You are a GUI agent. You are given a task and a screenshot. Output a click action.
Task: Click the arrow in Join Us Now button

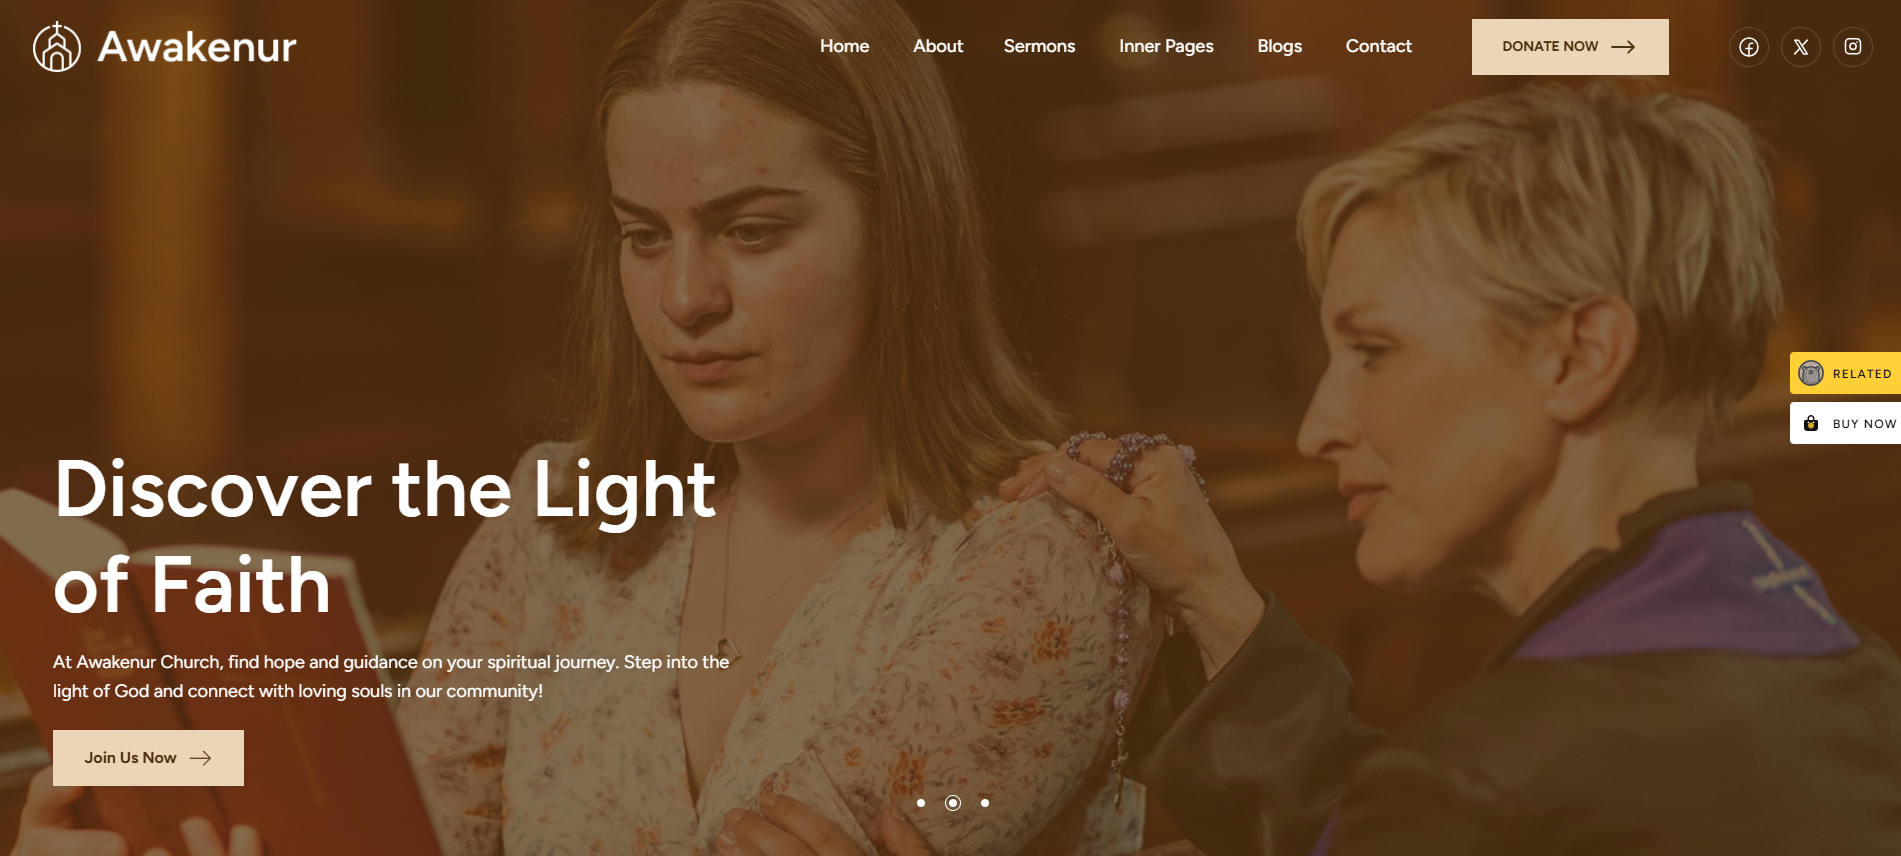(x=201, y=758)
